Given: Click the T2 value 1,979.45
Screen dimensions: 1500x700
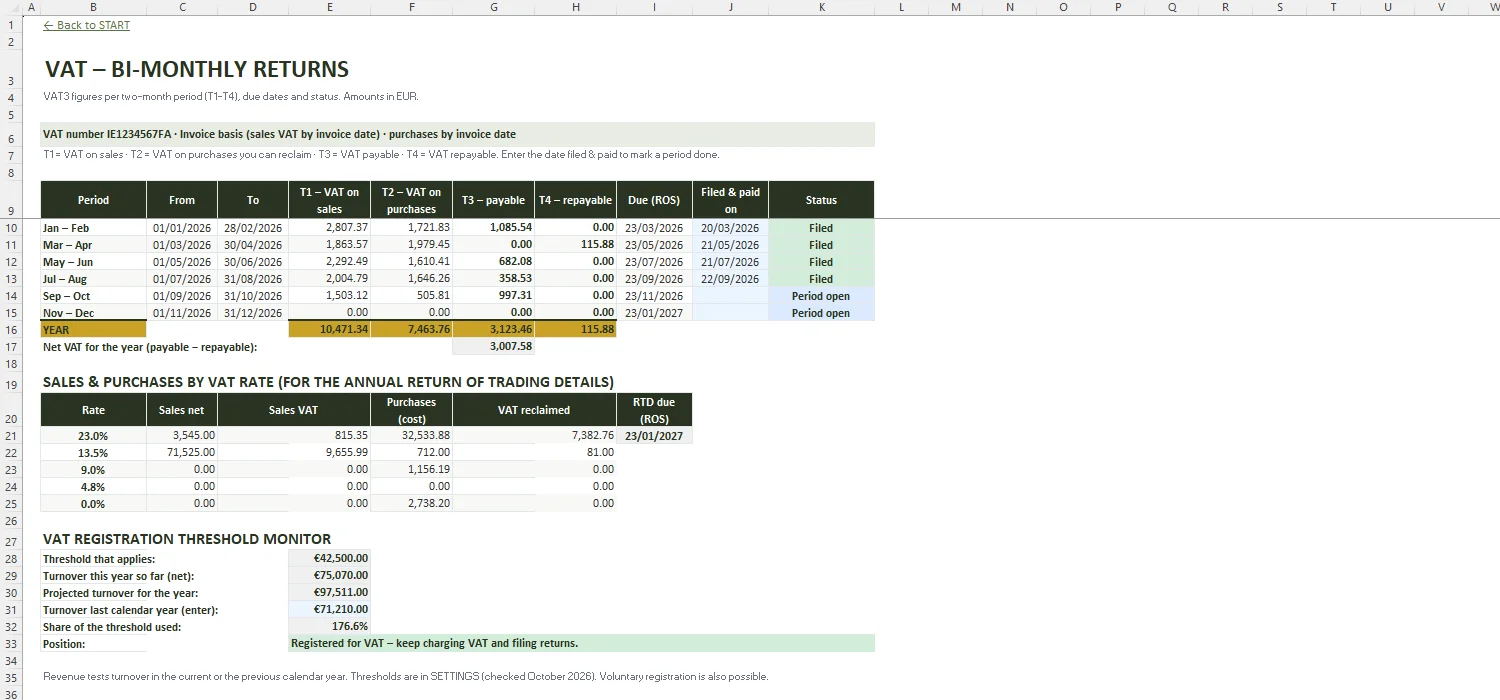Looking at the screenshot, I should point(411,245).
